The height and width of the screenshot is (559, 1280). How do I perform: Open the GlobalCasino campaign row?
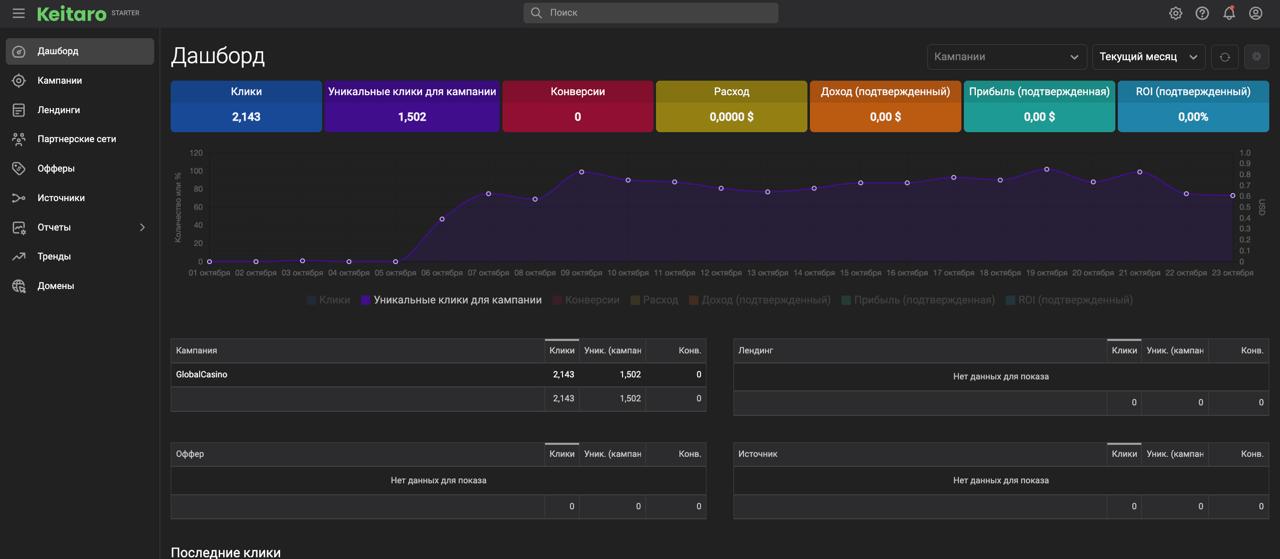click(x=202, y=375)
